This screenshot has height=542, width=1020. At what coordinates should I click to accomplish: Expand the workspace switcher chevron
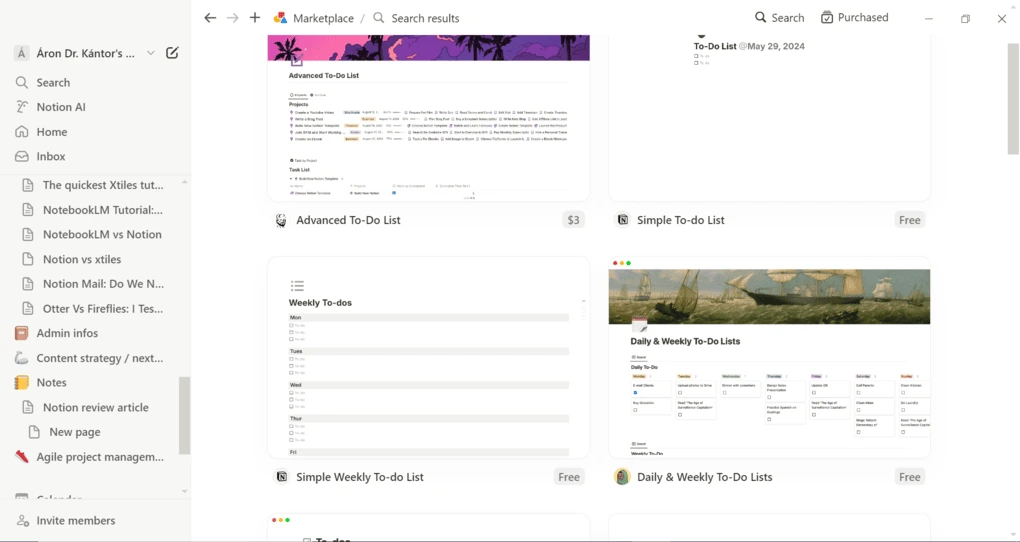[150, 53]
